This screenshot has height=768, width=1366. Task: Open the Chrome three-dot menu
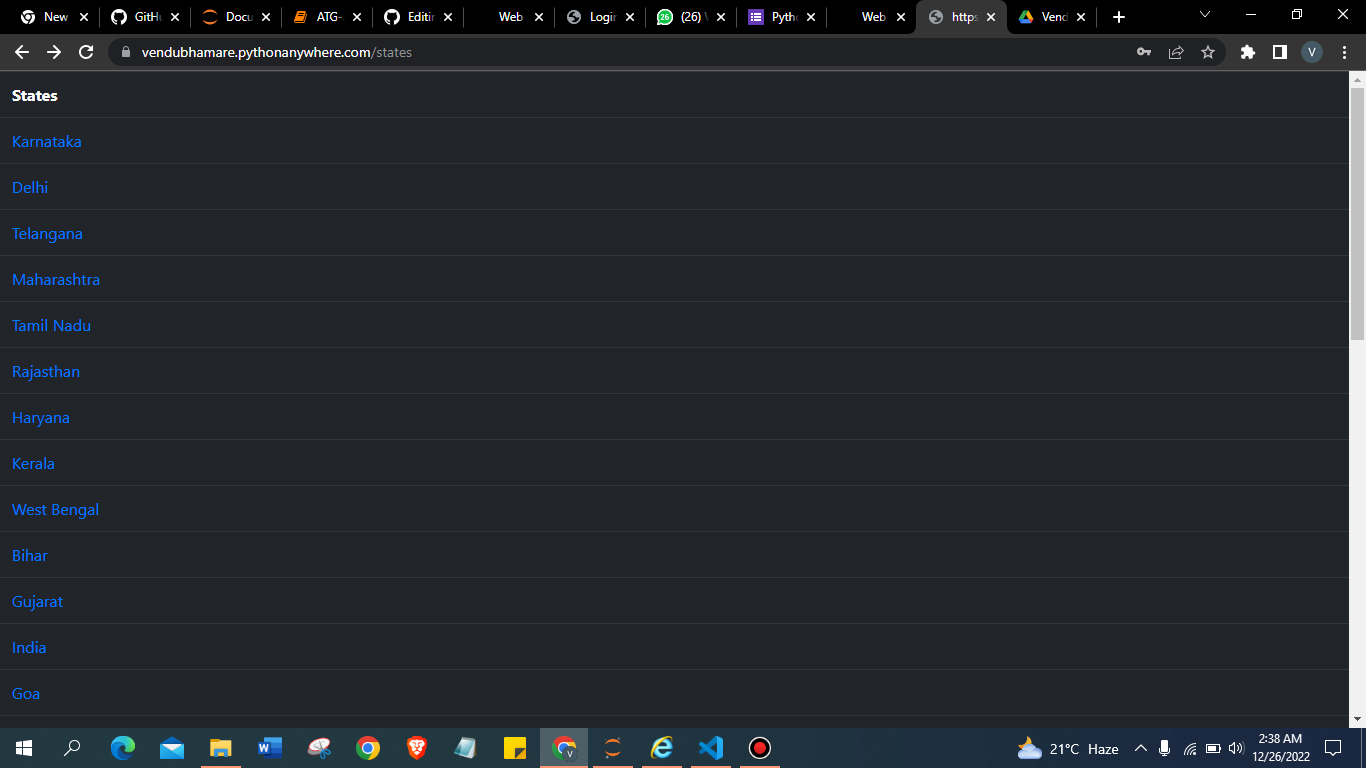(1344, 51)
